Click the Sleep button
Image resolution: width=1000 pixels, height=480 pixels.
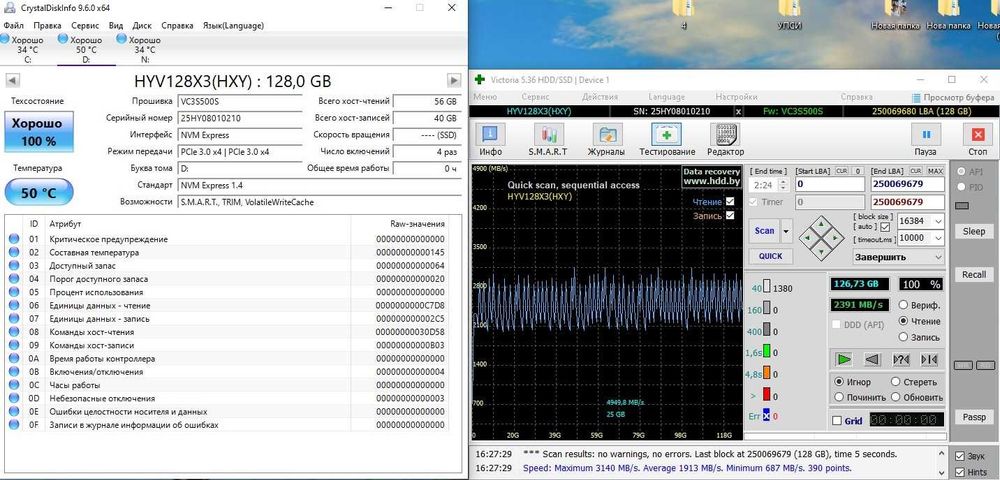click(x=974, y=231)
